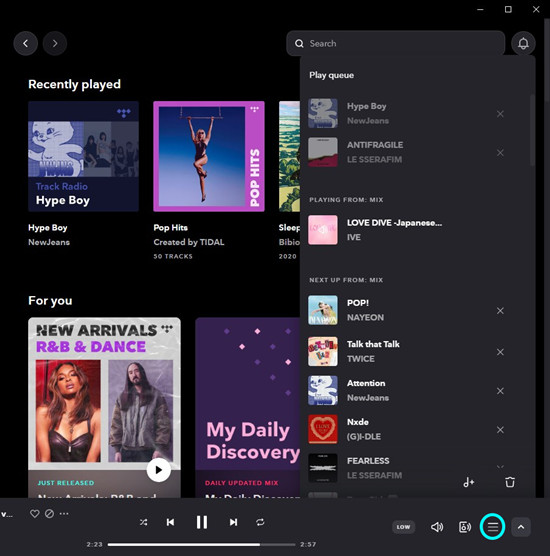Open the Pop Hits playlist cover

209,156
